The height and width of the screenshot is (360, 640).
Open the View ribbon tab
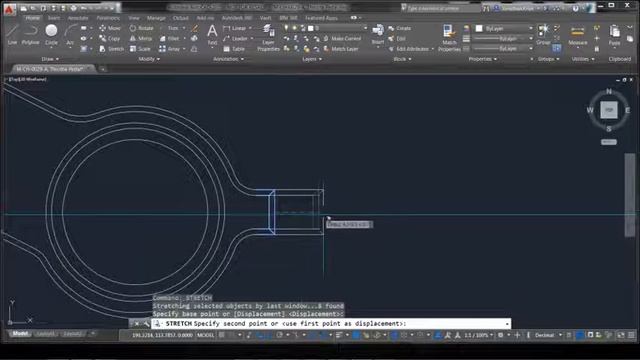point(134,18)
